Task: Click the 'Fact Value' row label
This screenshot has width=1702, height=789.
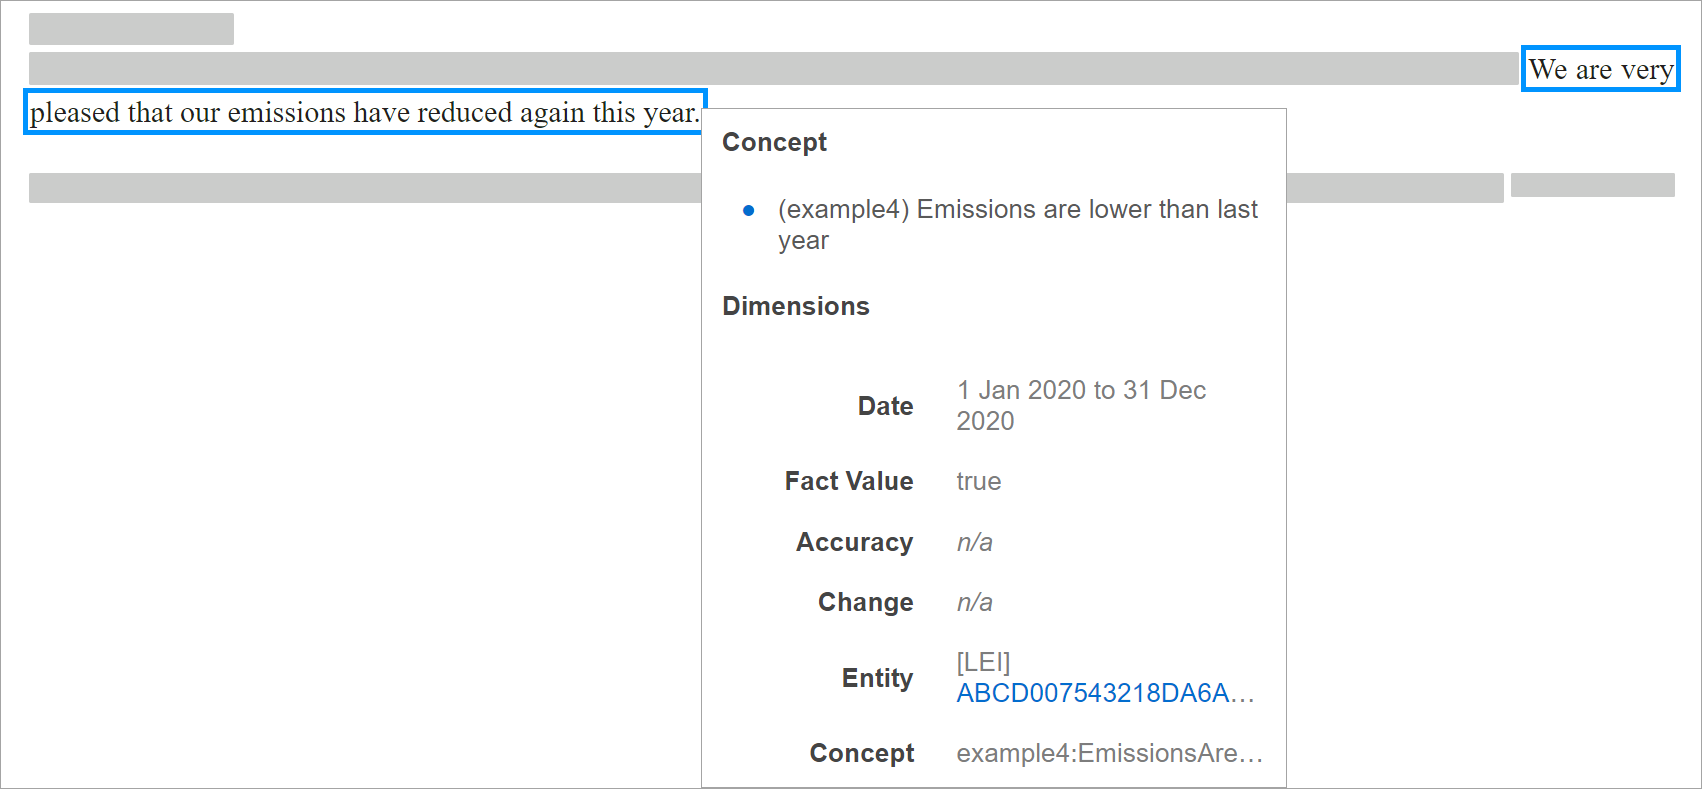Action: (x=848, y=481)
